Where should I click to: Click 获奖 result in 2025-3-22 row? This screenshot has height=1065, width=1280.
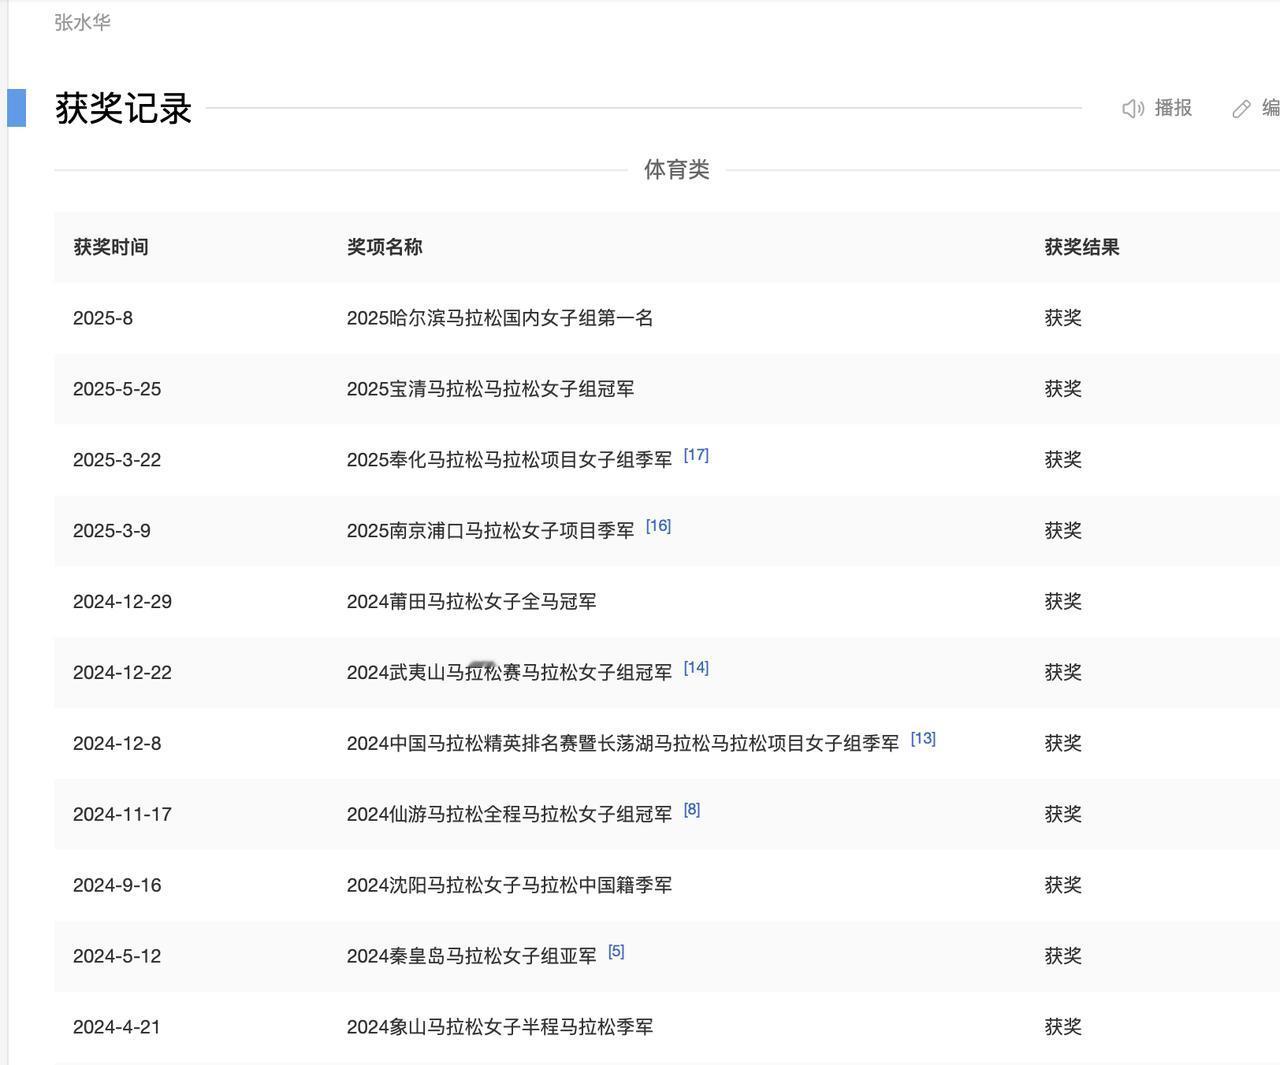[1063, 460]
